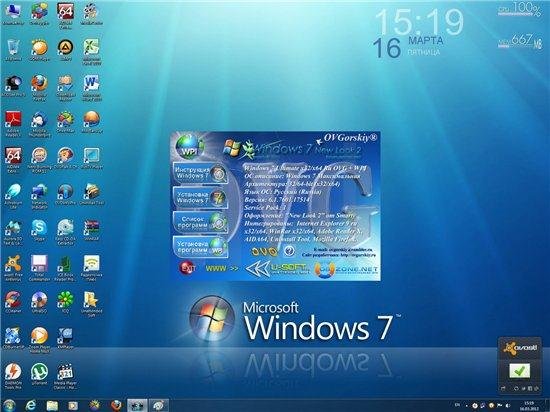Click the red Exit button in WPI window
The width and height of the screenshot is (550, 412).
click(x=187, y=268)
